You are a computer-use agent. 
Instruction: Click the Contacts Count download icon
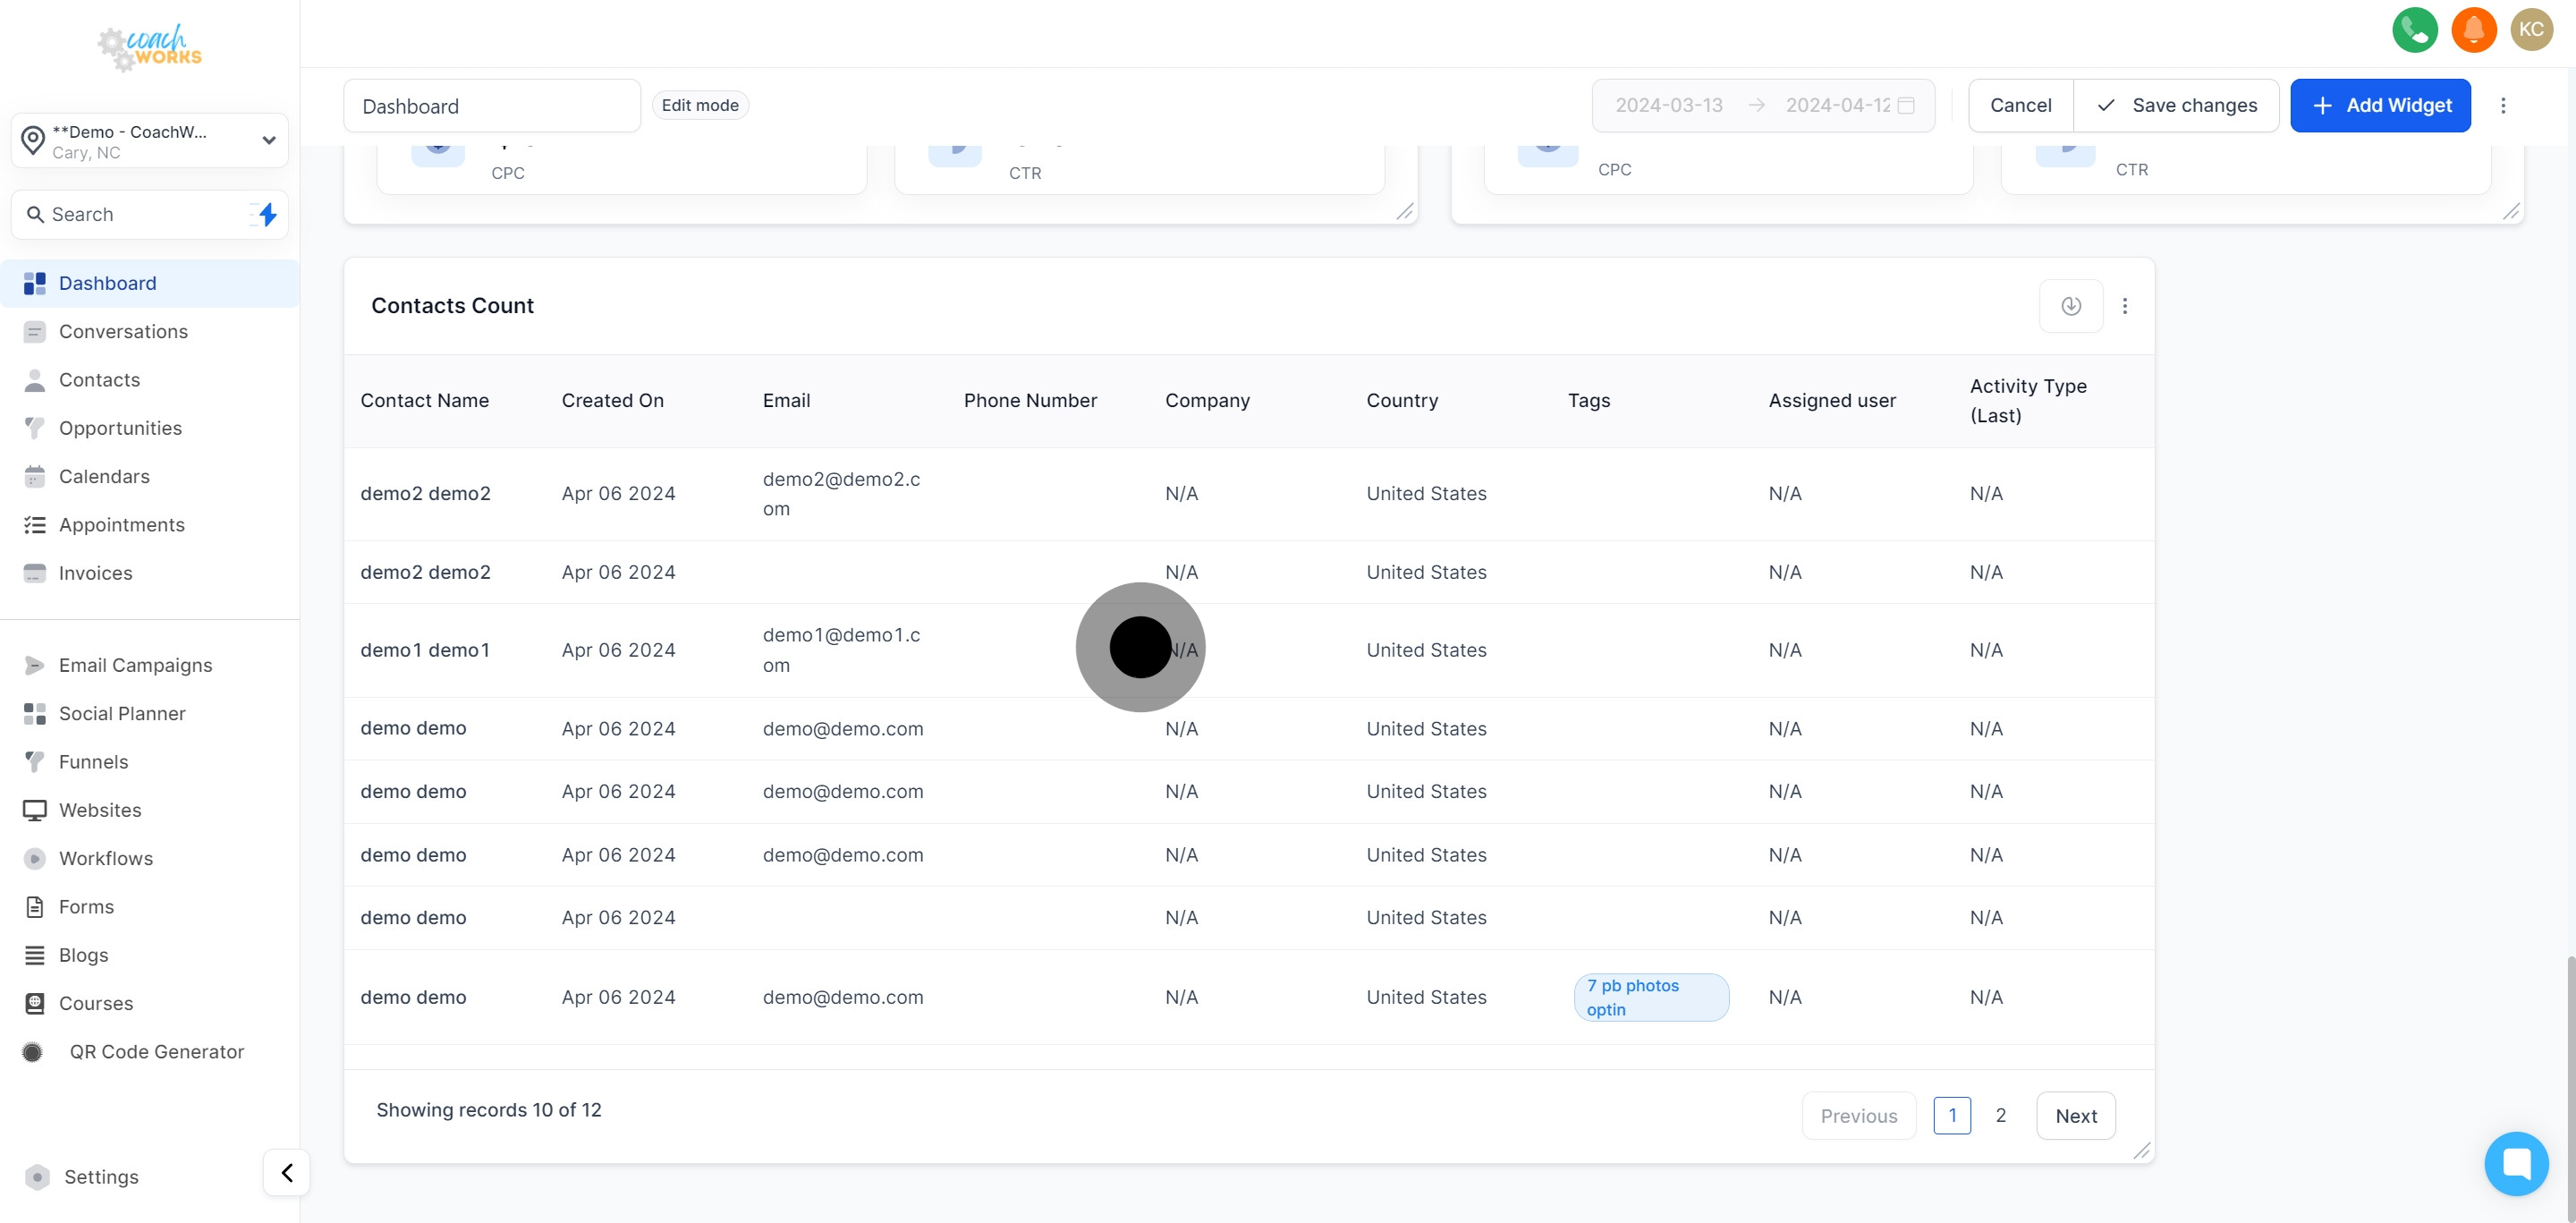(x=2070, y=306)
